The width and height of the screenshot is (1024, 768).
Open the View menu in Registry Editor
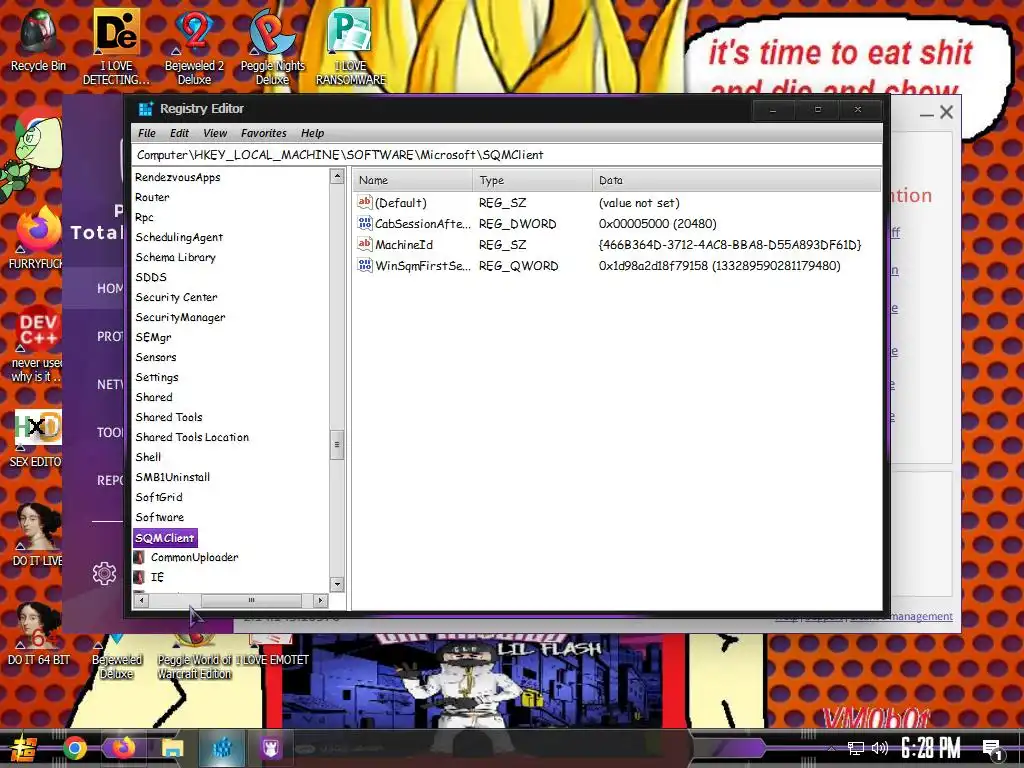point(215,133)
